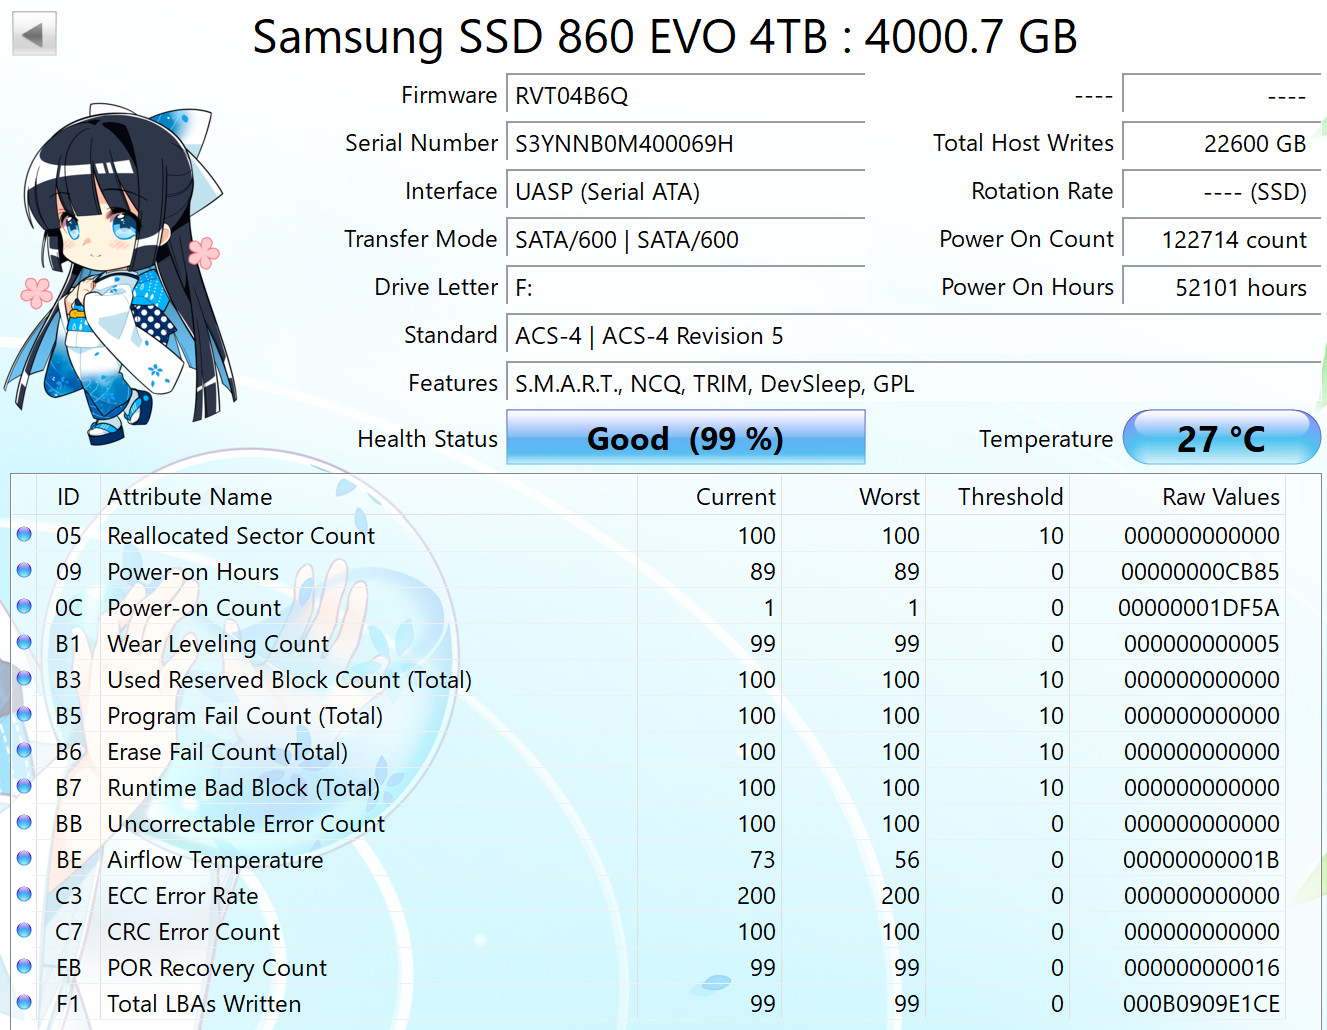Select the Power-on Hours attribute name
Image resolution: width=1327 pixels, height=1030 pixels.
pos(193,572)
